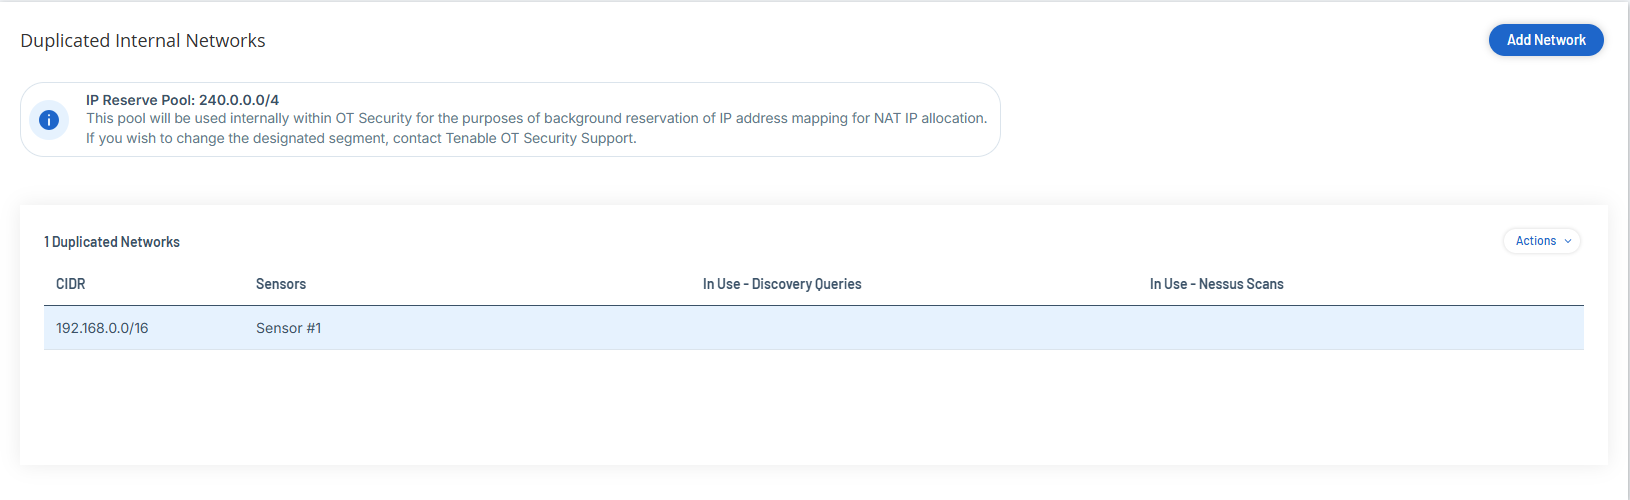
Task: Click the chevron arrow beside Actions
Action: coord(1568,241)
